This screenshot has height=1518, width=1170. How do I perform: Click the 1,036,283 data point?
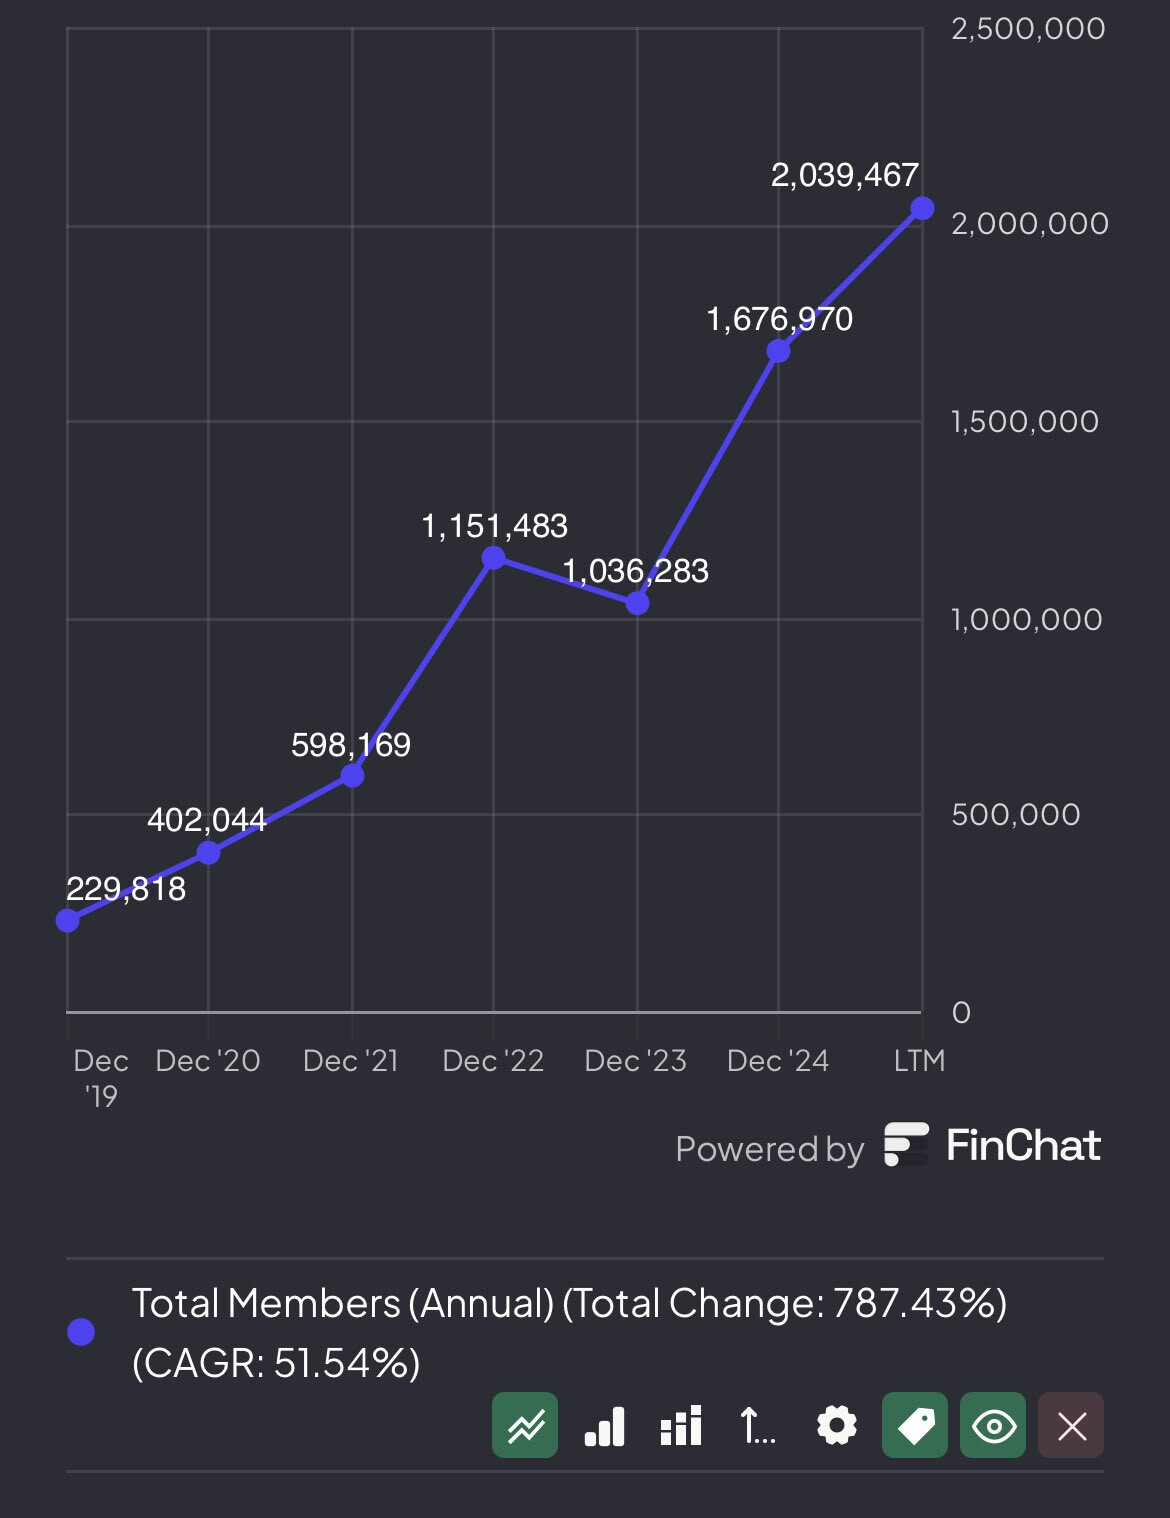(637, 603)
